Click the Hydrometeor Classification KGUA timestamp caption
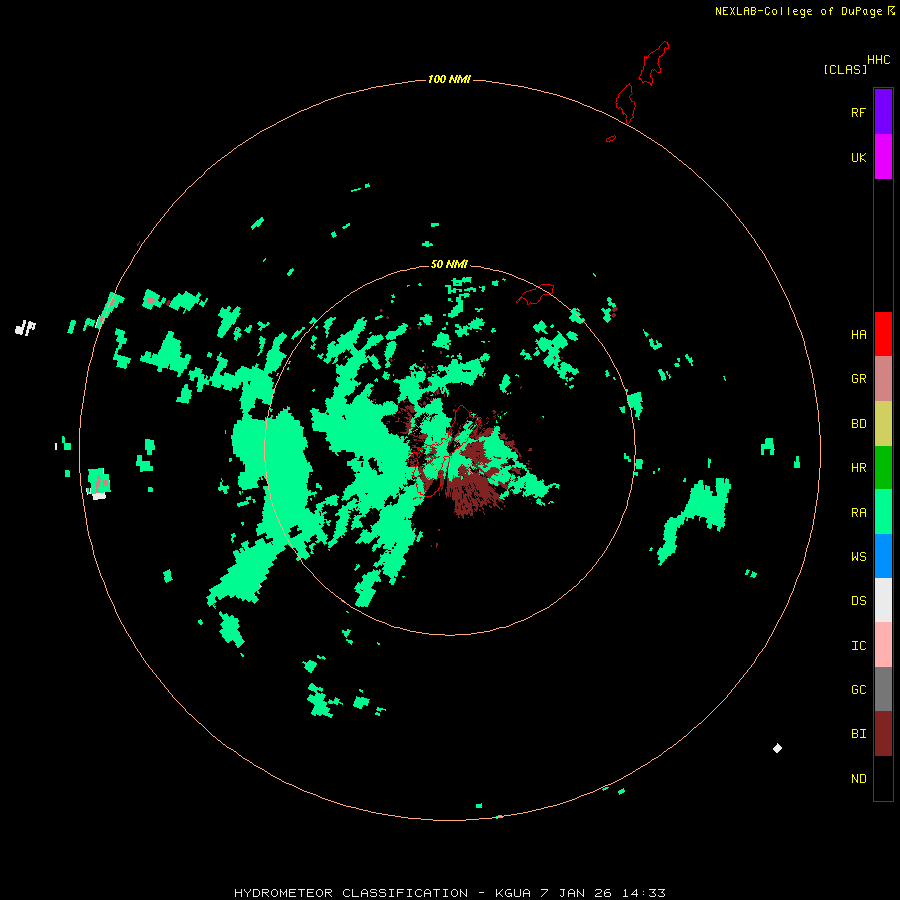900x900 pixels. pos(449,893)
